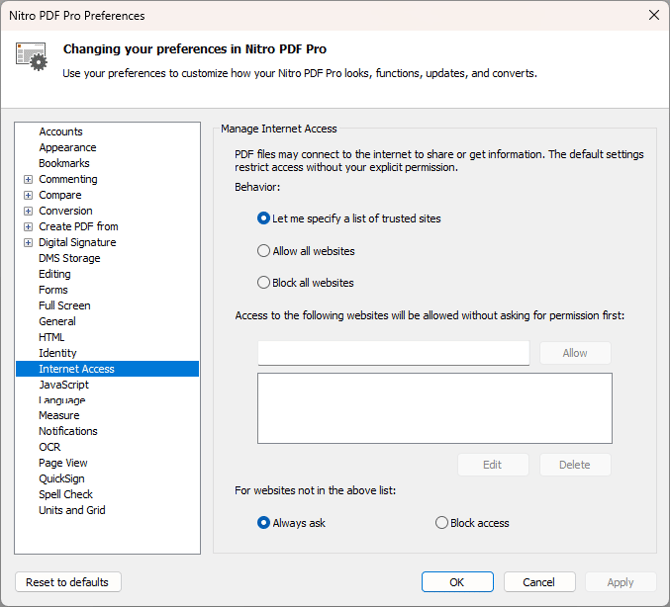Click the trusted website address input field
The image size is (670, 607).
pos(394,353)
